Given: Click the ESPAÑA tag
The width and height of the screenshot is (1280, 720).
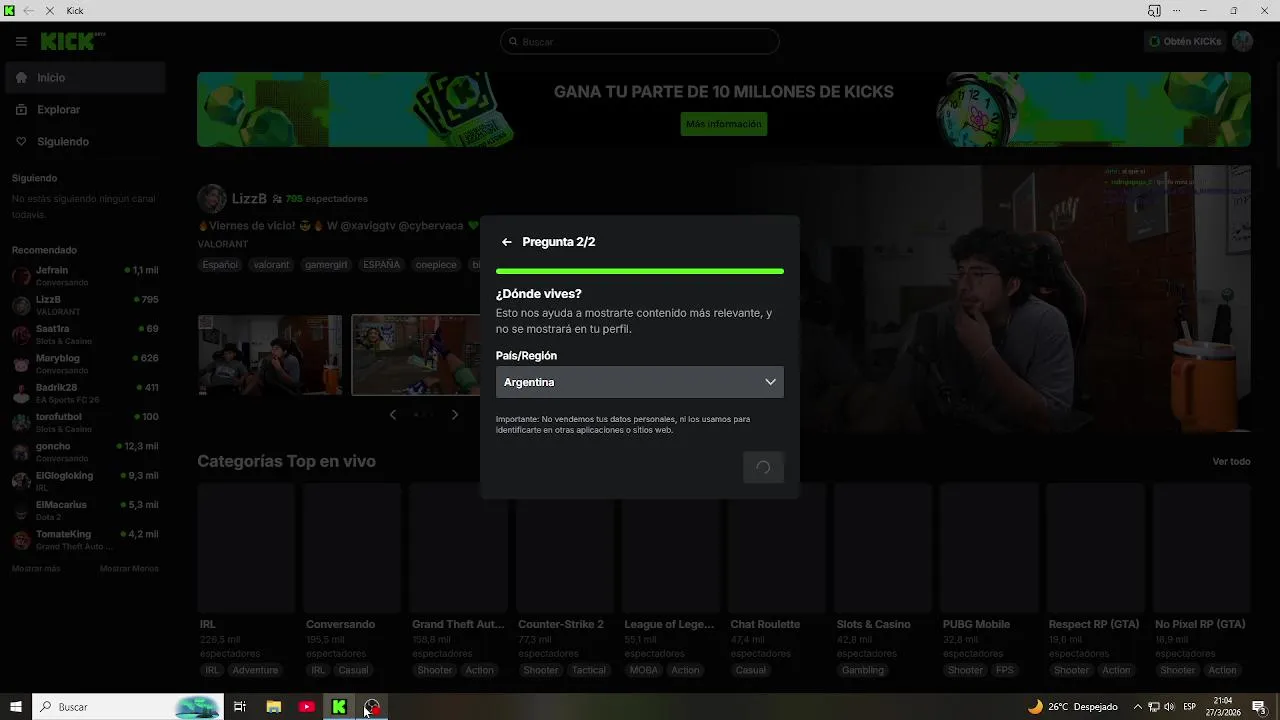Looking at the screenshot, I should (x=381, y=265).
